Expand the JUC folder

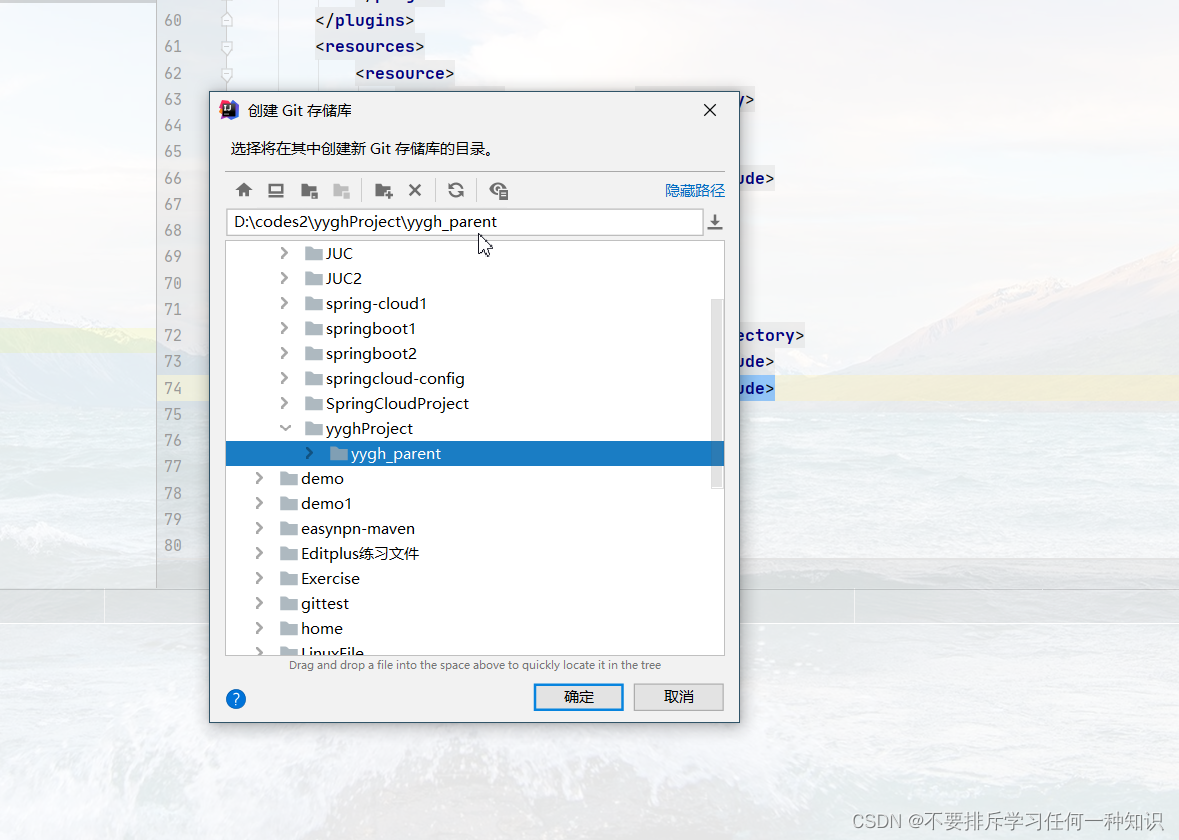[284, 253]
